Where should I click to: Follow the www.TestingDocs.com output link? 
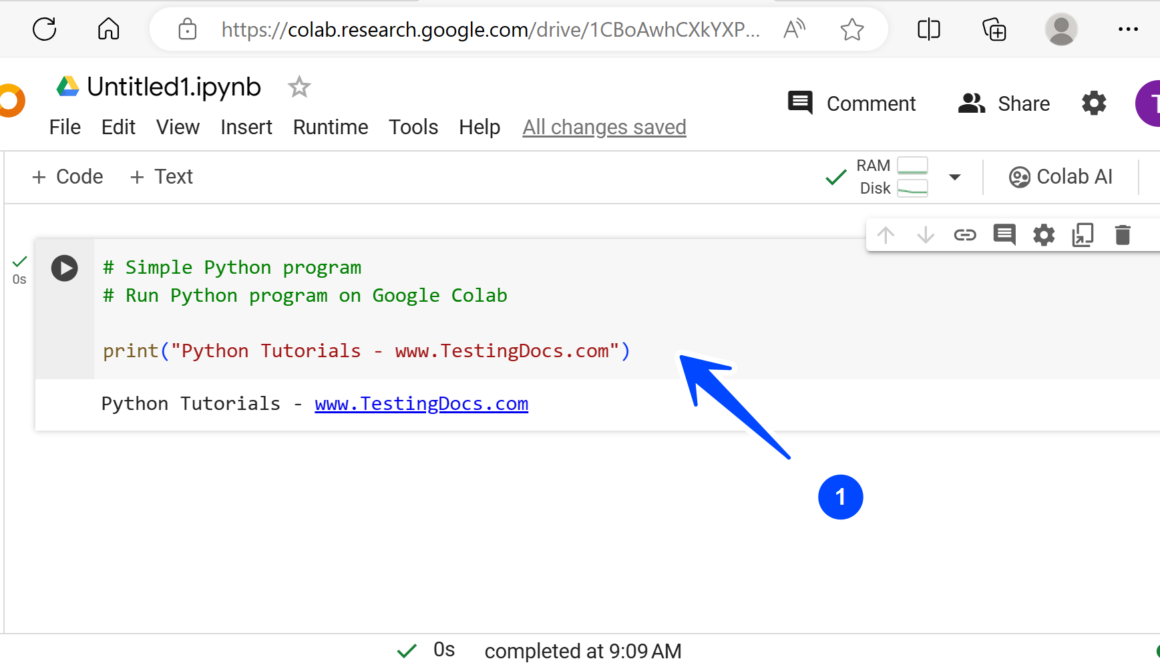(x=421, y=404)
